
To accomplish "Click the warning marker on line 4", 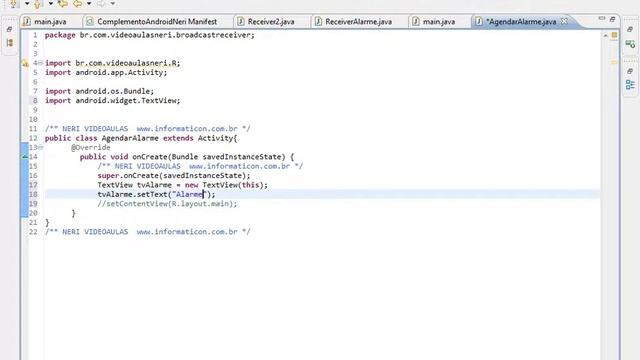I will (x=25, y=63).
